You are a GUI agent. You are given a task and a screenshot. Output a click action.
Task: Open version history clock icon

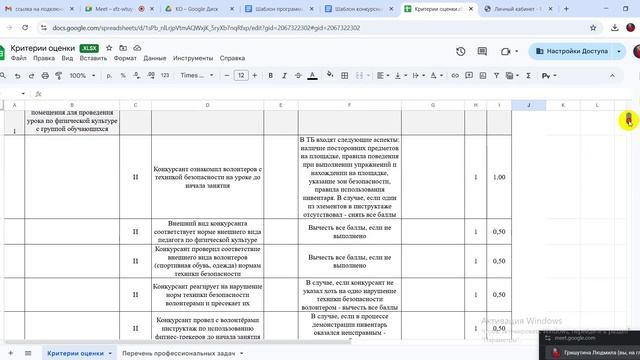(460, 51)
